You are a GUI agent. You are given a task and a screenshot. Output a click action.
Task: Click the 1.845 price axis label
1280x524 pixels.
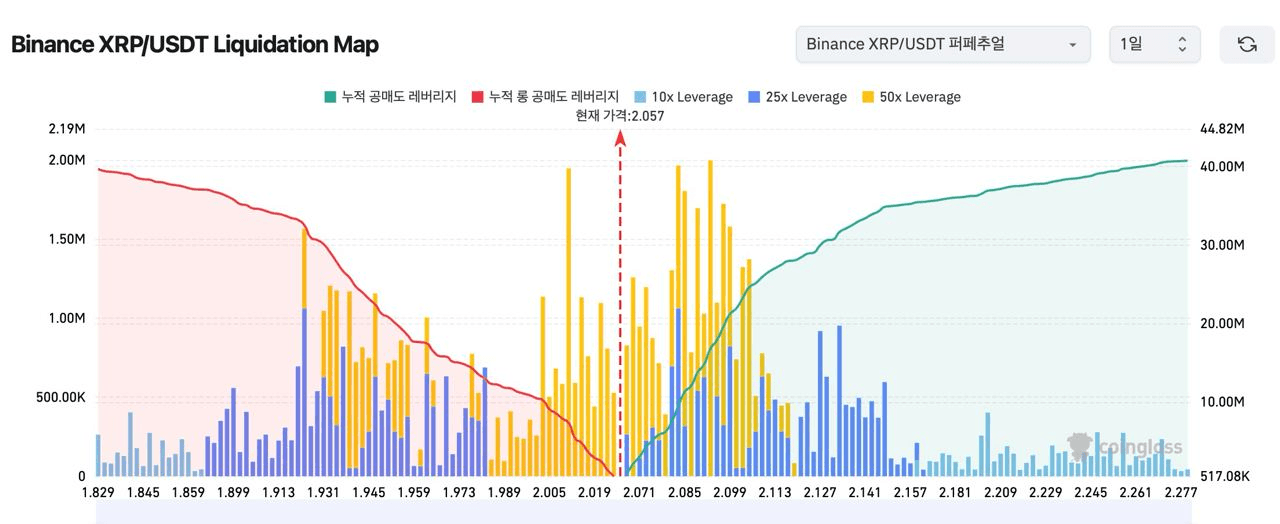pos(143,492)
